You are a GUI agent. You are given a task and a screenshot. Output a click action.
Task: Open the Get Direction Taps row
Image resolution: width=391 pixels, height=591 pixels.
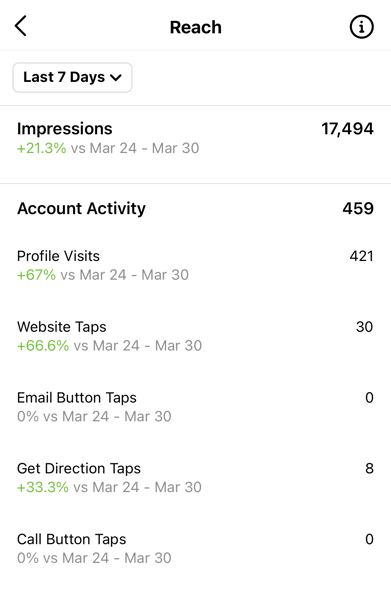tap(195, 478)
